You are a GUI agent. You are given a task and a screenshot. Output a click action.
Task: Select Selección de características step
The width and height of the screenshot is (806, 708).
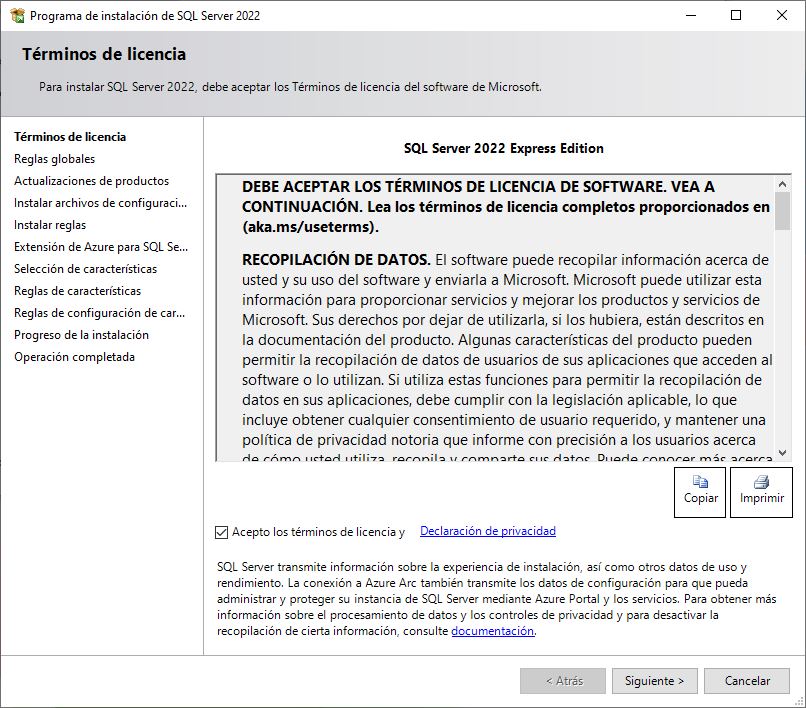(85, 269)
